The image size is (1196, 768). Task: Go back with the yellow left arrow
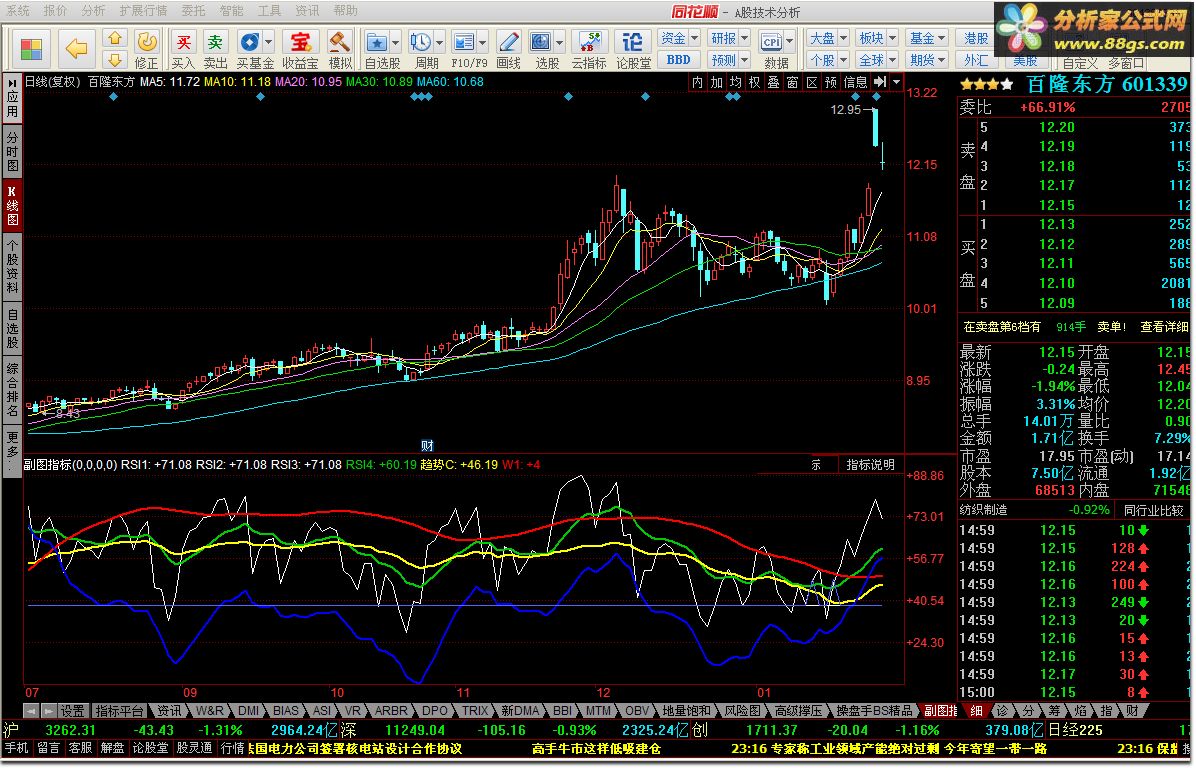[x=76, y=50]
